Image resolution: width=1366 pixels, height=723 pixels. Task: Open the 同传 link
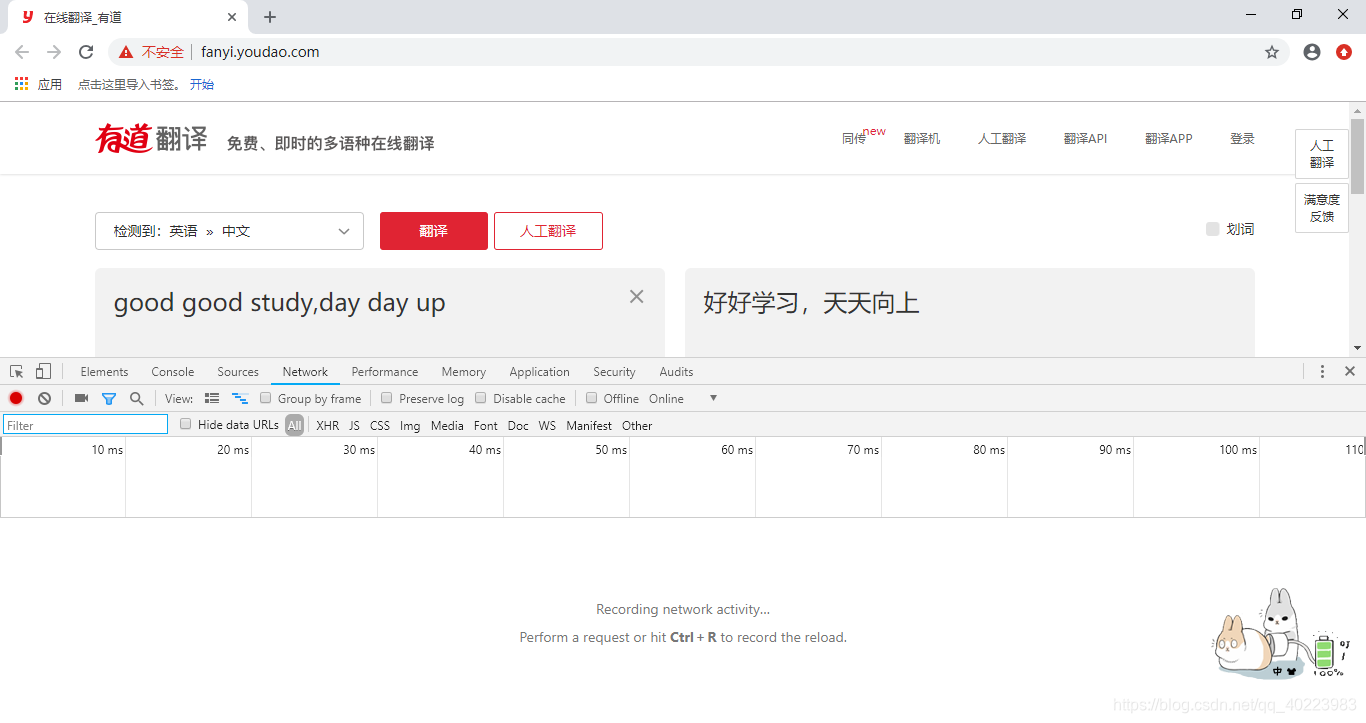pyautogui.click(x=854, y=138)
